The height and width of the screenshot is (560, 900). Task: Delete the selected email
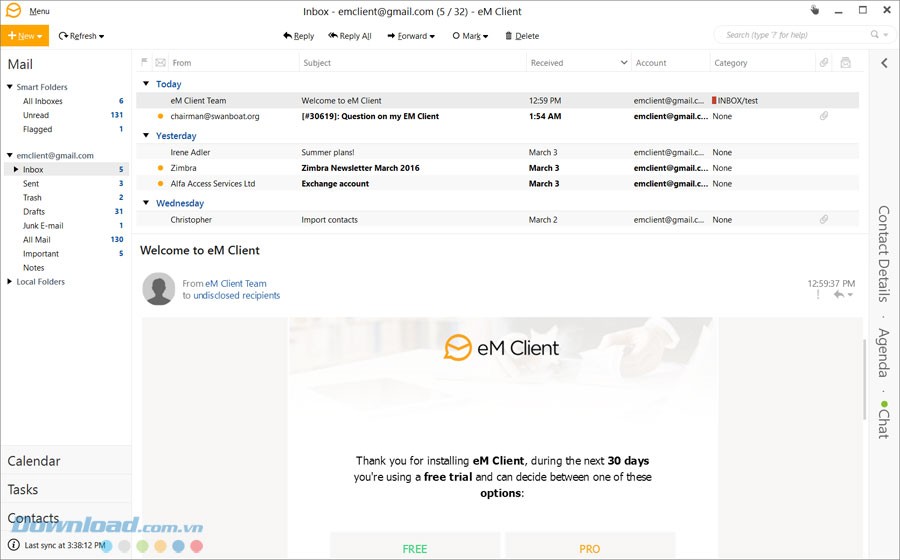point(522,36)
